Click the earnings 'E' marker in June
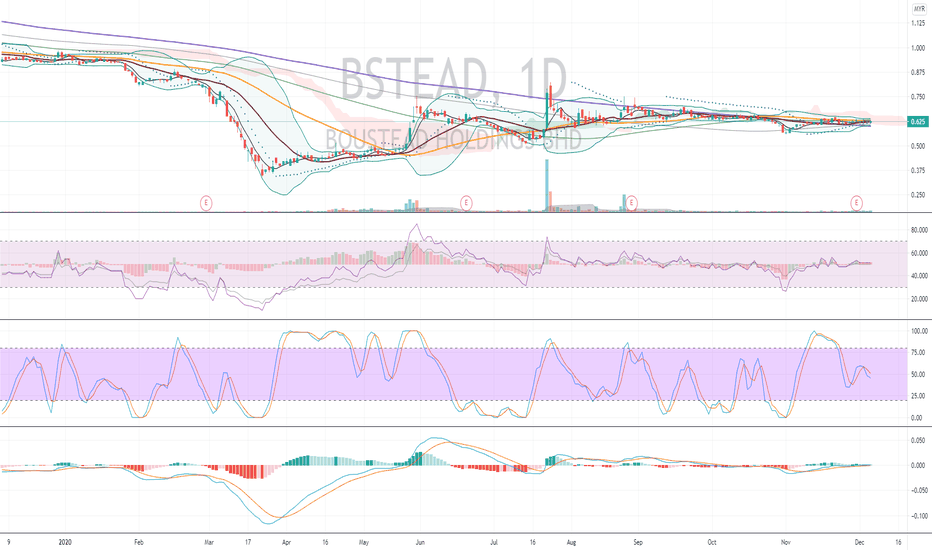 pyautogui.click(x=467, y=203)
